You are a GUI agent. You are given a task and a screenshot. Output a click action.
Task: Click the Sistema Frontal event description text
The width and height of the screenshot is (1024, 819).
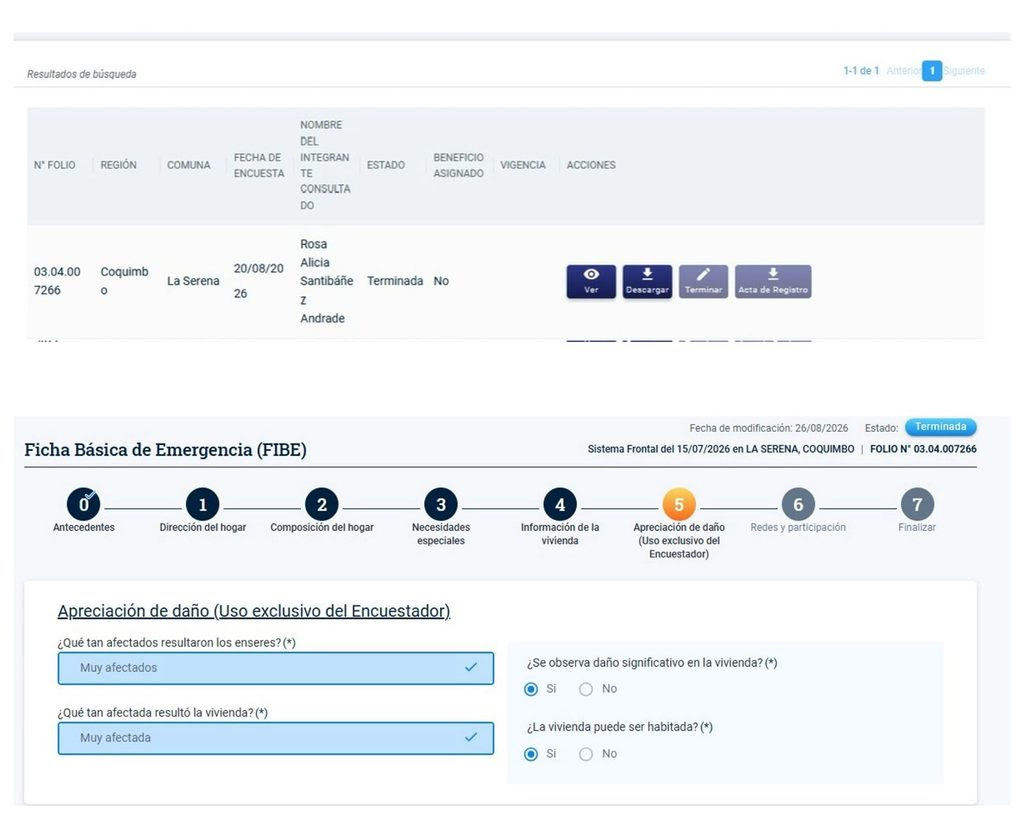pyautogui.click(x=721, y=449)
